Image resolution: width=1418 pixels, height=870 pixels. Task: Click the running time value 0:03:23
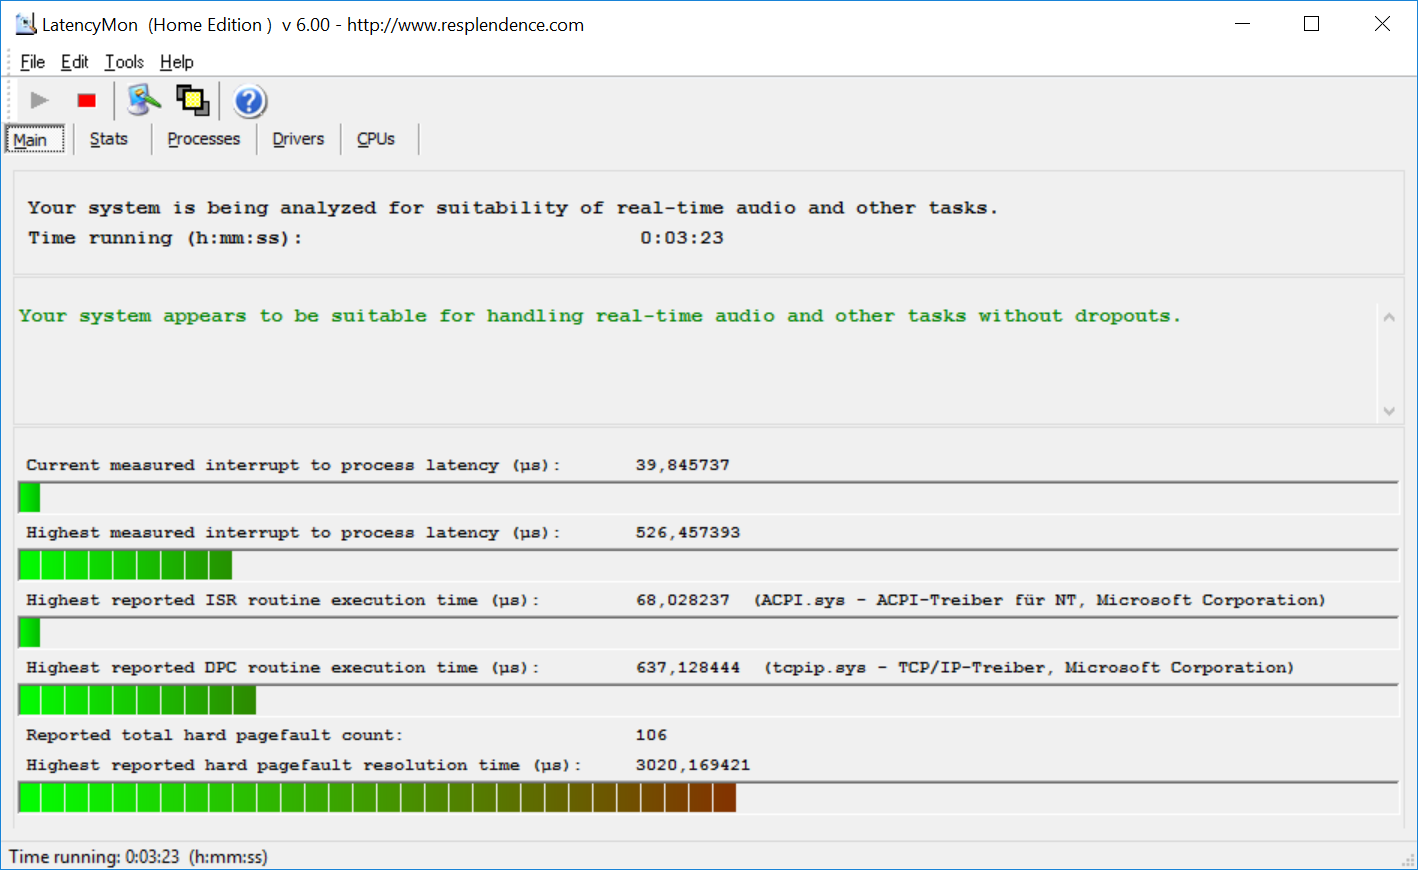682,238
